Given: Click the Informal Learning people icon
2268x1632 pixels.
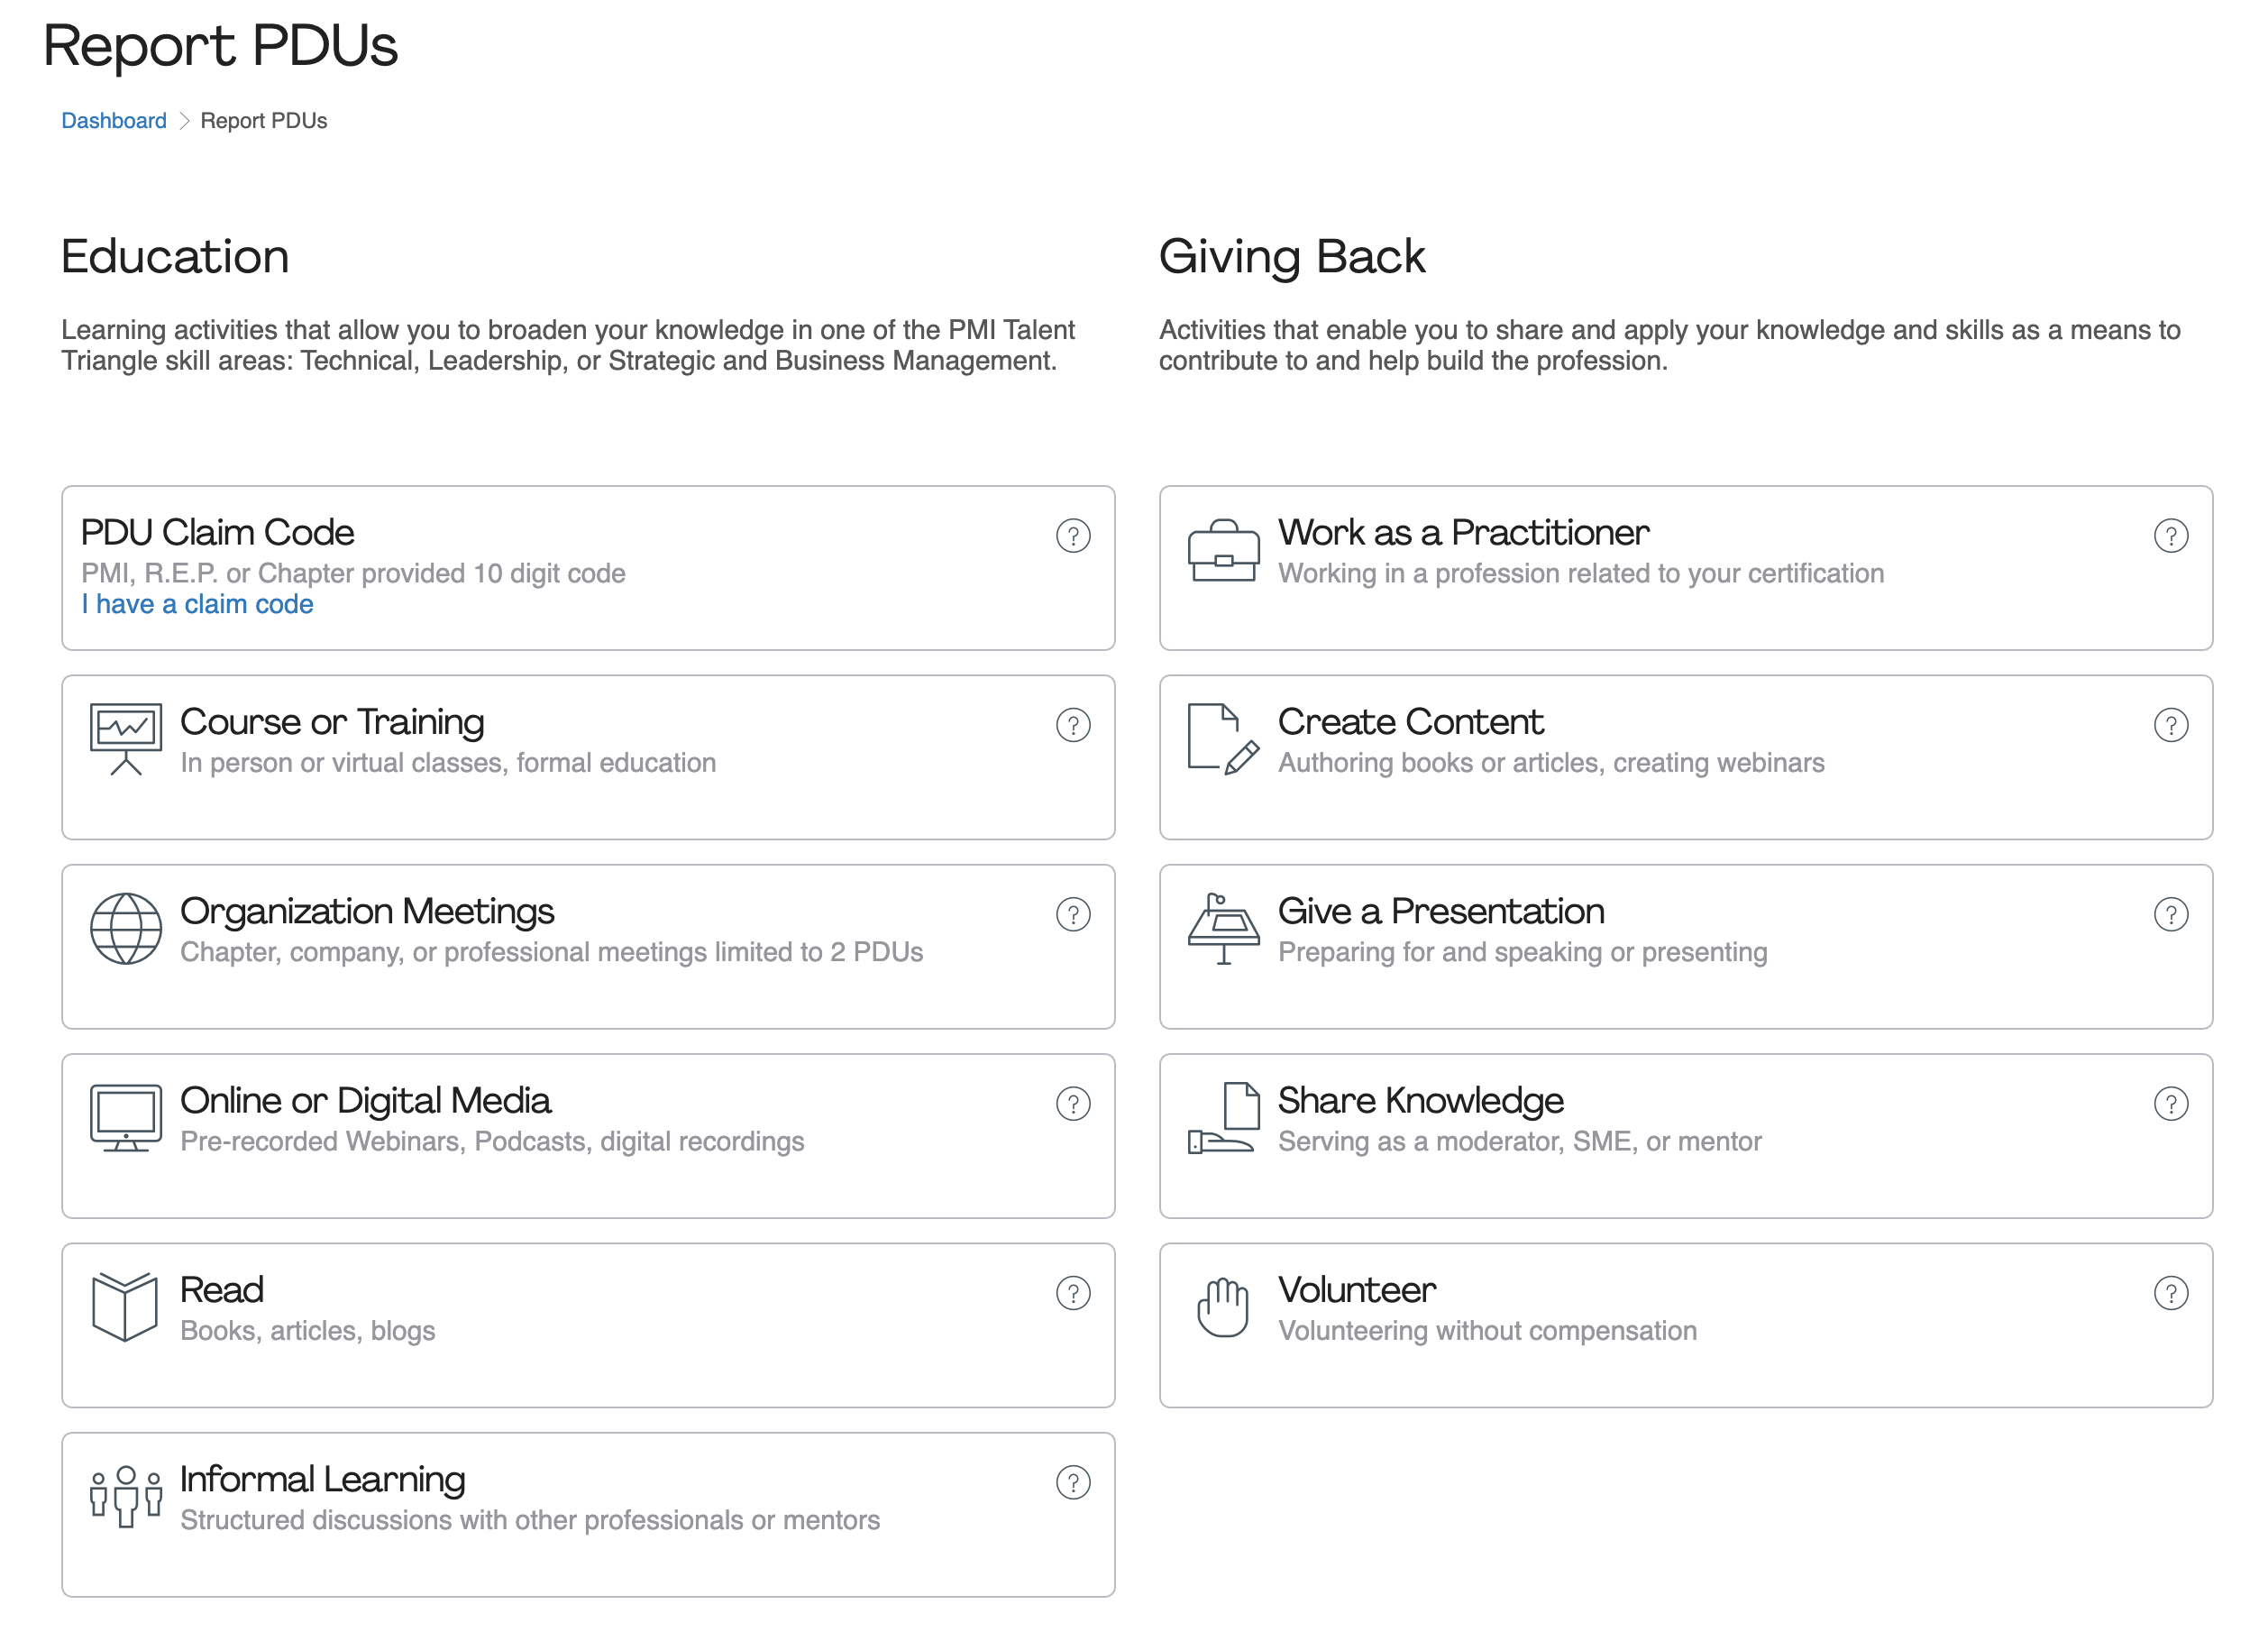Looking at the screenshot, I should click(x=125, y=1496).
